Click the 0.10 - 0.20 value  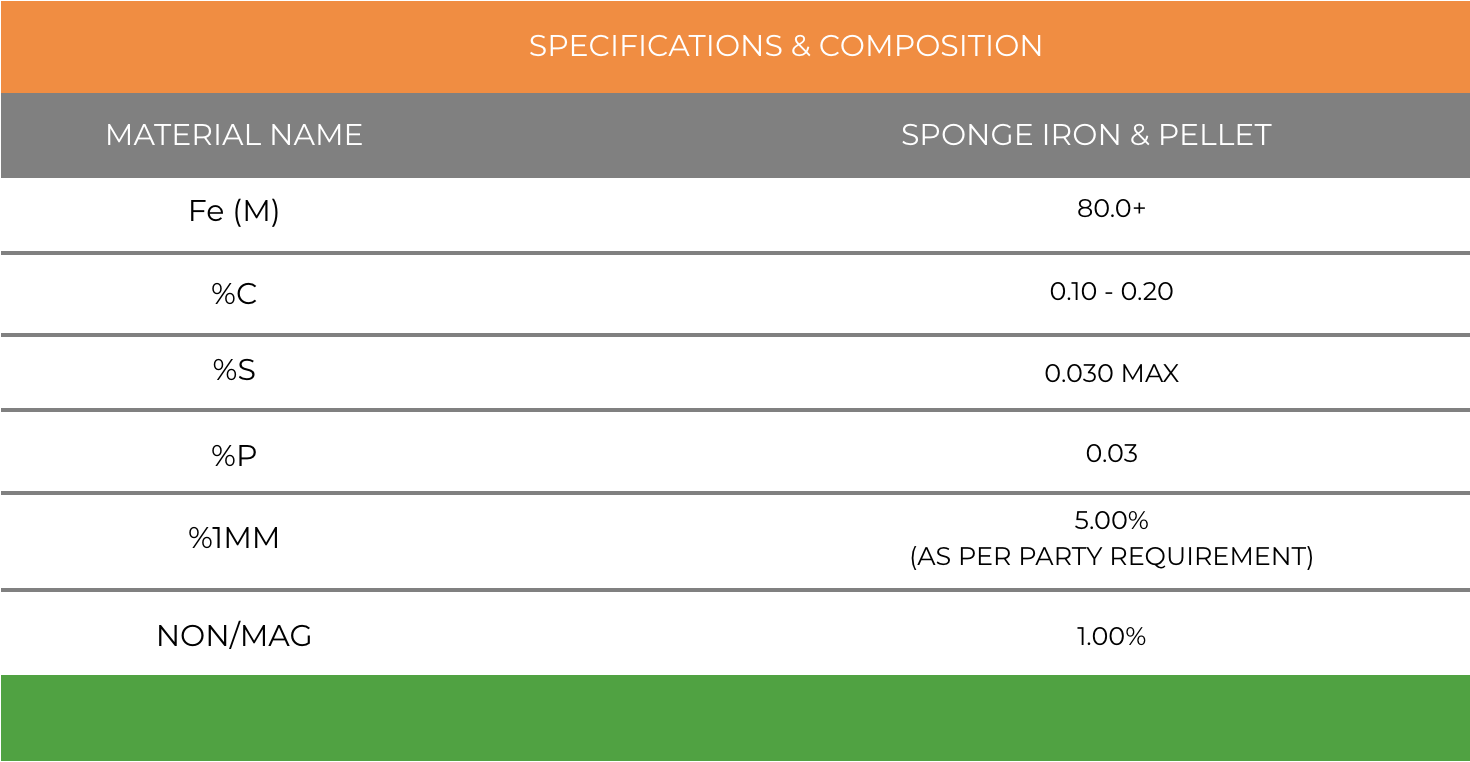point(1111,291)
